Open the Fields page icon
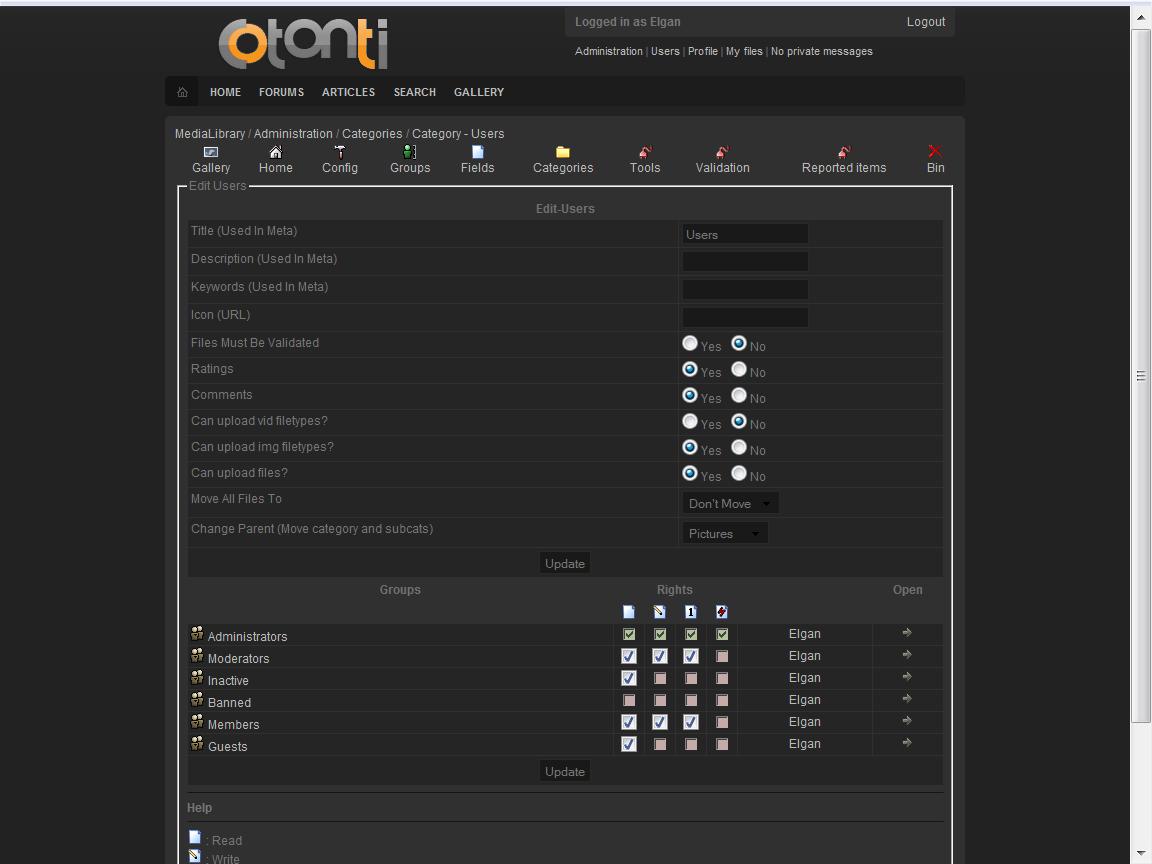This screenshot has height=864, width=1152. click(x=477, y=153)
